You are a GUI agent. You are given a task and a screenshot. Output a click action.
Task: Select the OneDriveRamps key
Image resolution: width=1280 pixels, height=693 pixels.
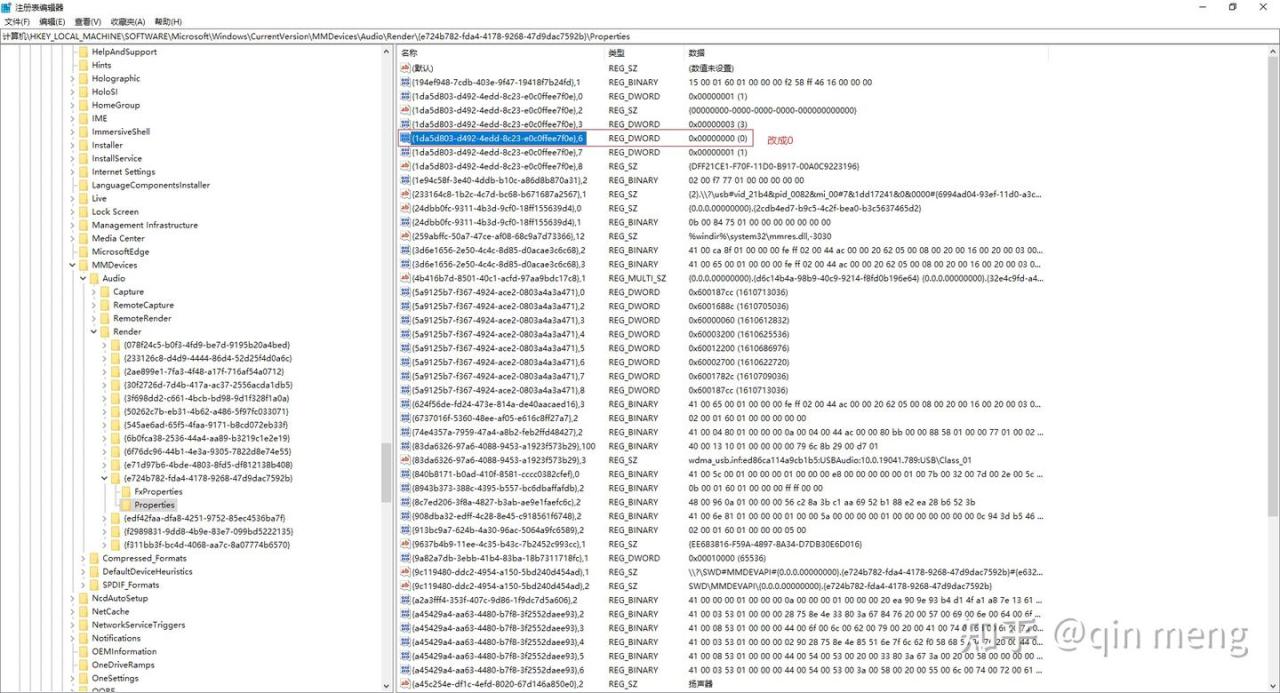tap(123, 665)
